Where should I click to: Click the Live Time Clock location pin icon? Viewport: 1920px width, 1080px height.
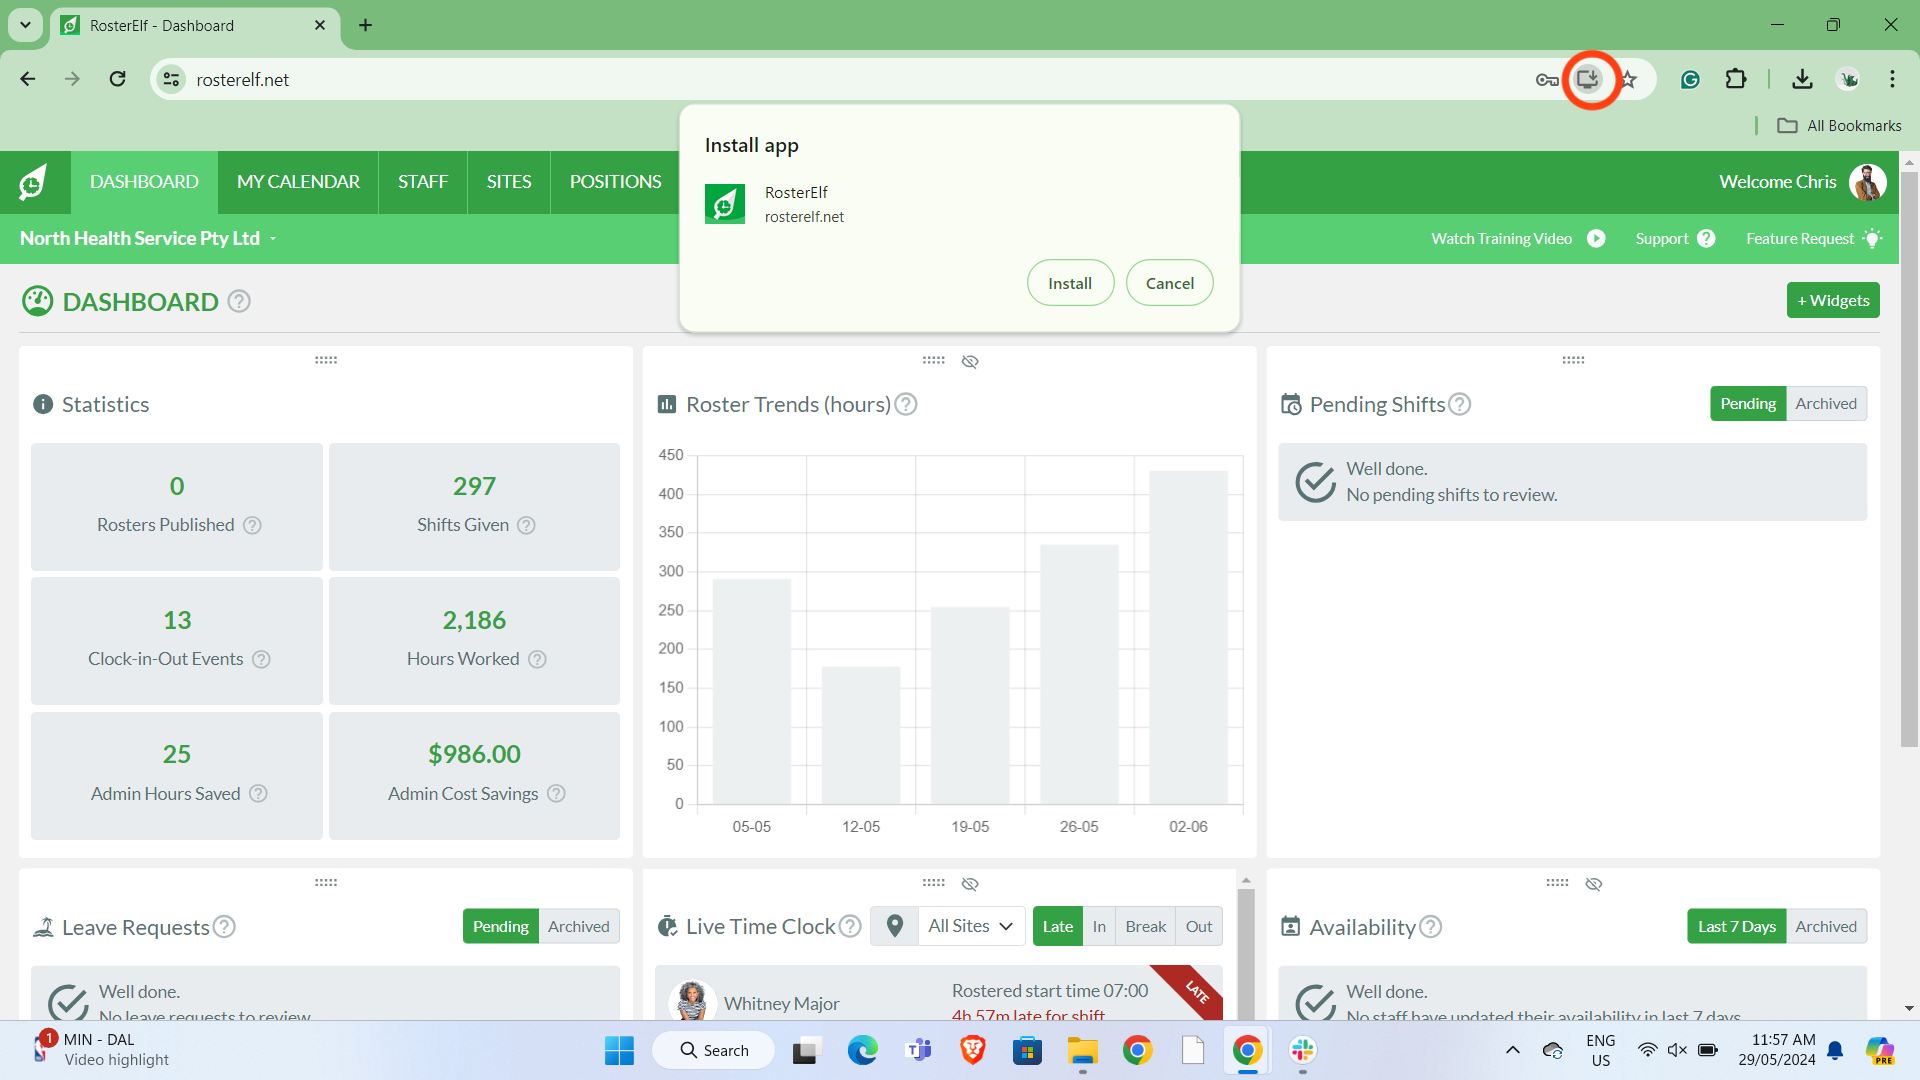coord(895,926)
